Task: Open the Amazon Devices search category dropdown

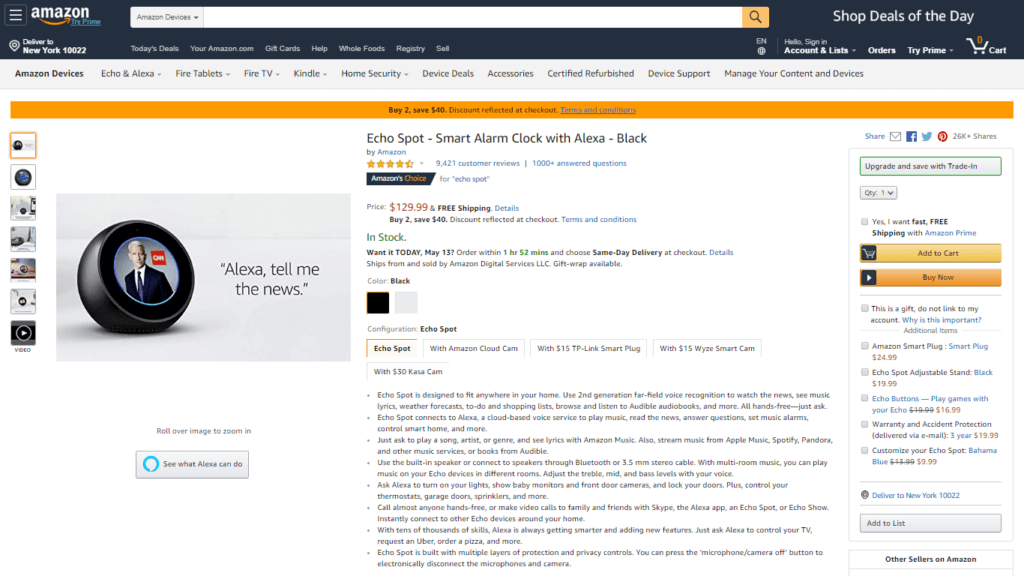Action: click(166, 17)
